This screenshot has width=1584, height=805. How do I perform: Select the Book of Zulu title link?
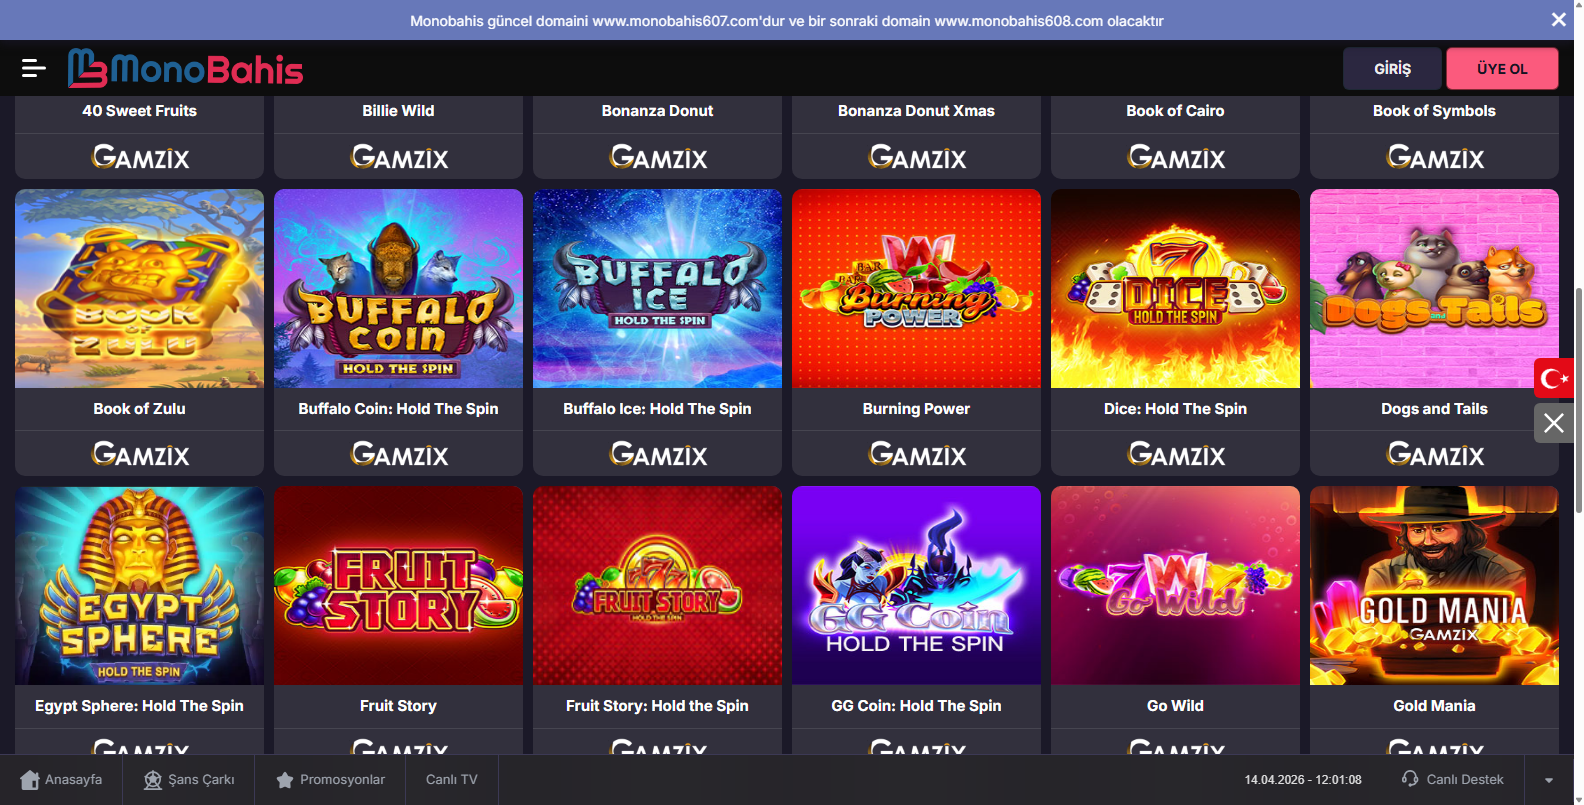coord(139,408)
